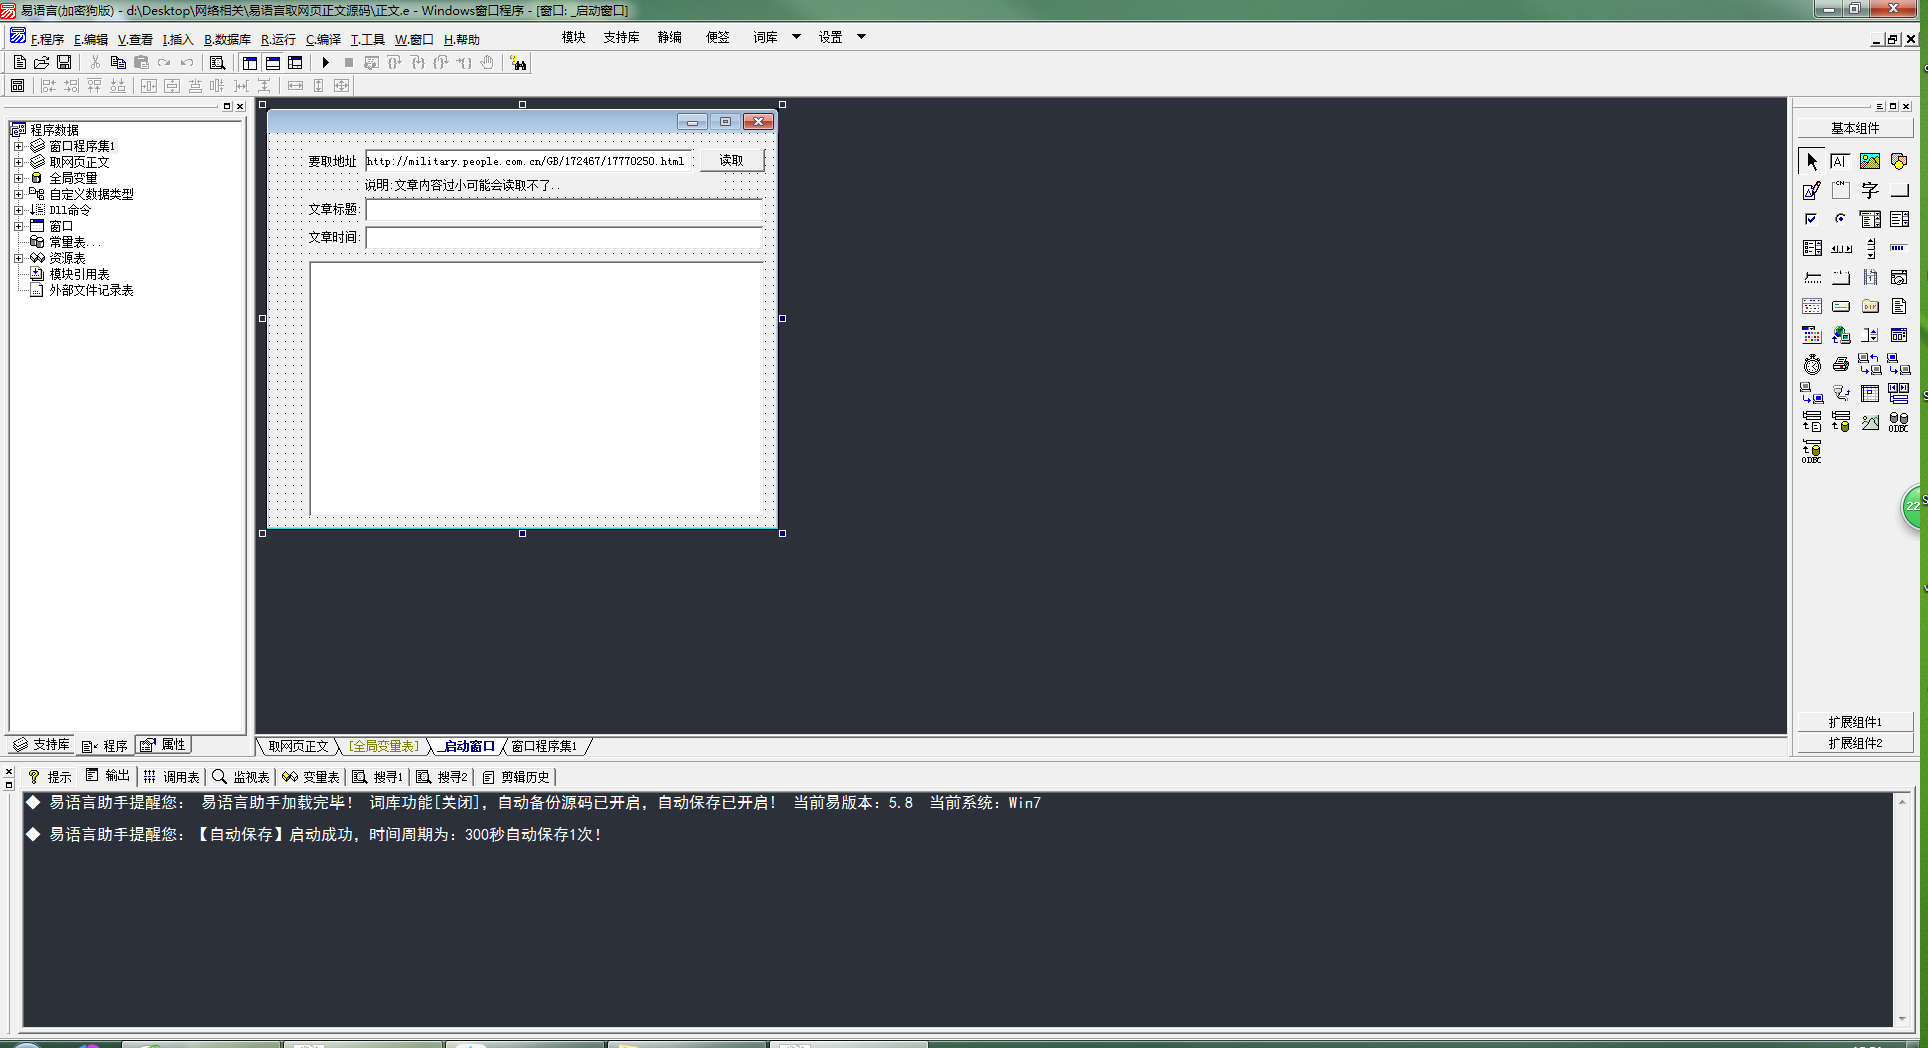
Task: Click the output panel vertical scrollbar
Action: [1902, 910]
